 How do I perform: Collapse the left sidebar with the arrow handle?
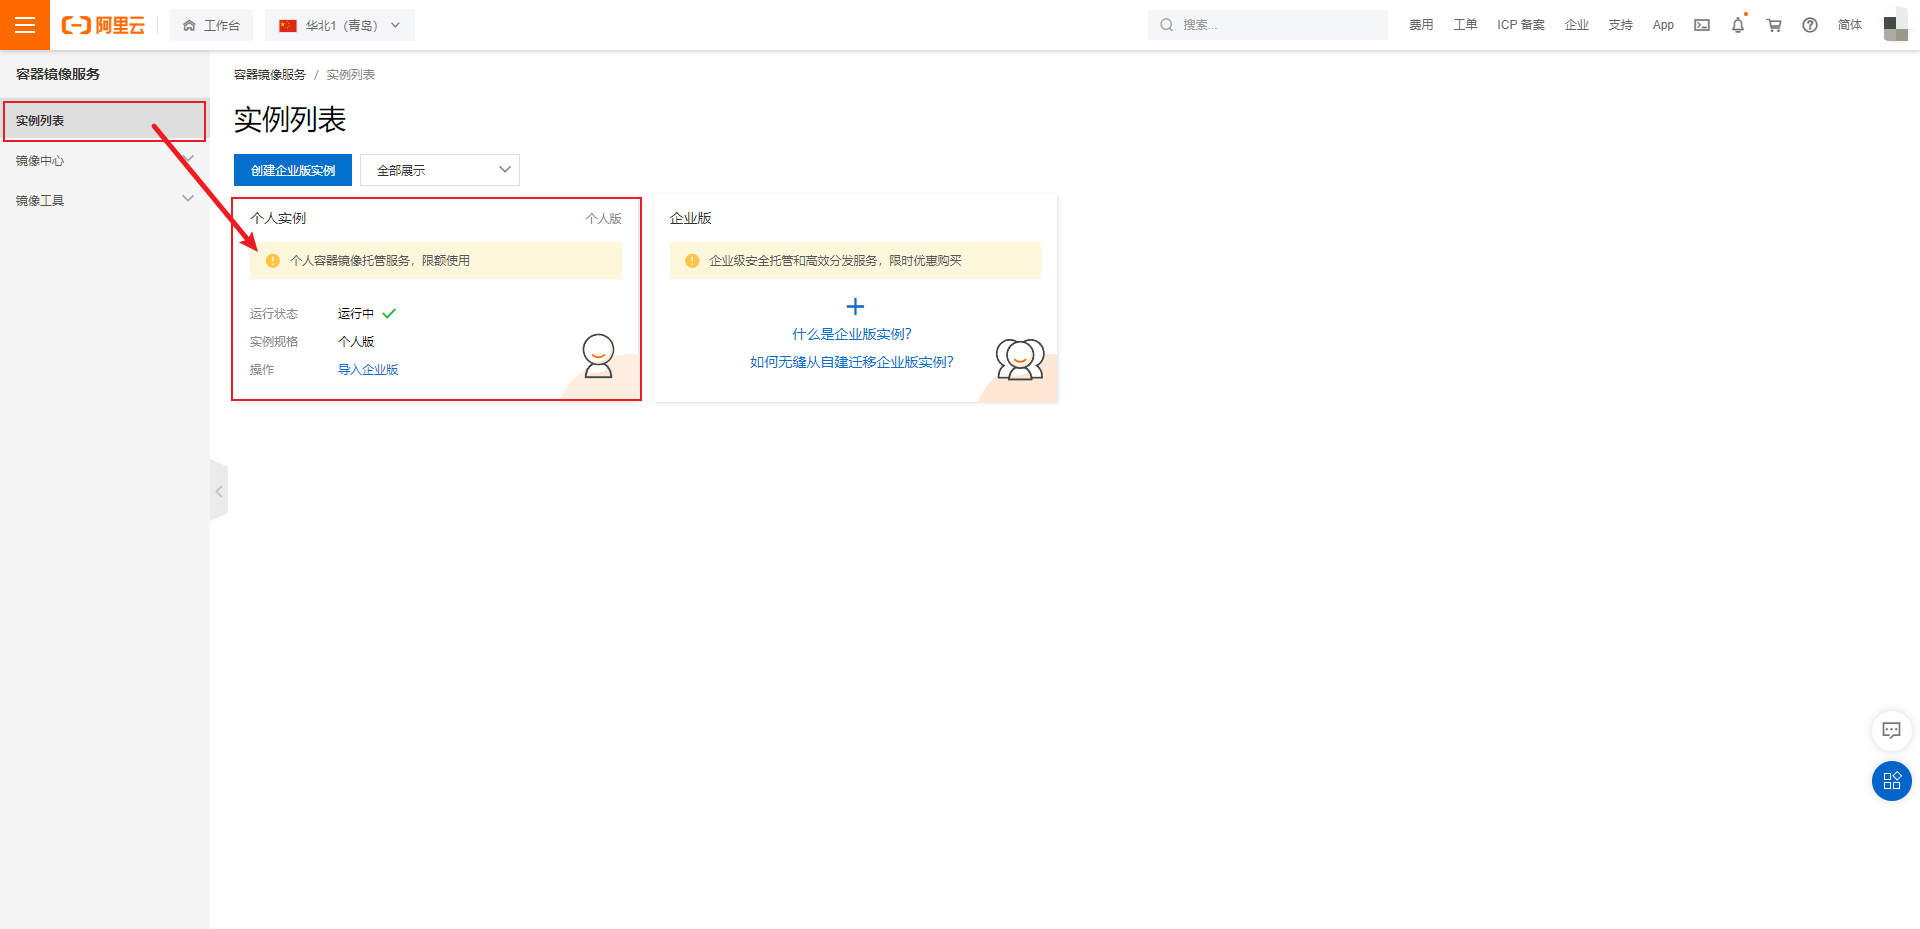219,491
